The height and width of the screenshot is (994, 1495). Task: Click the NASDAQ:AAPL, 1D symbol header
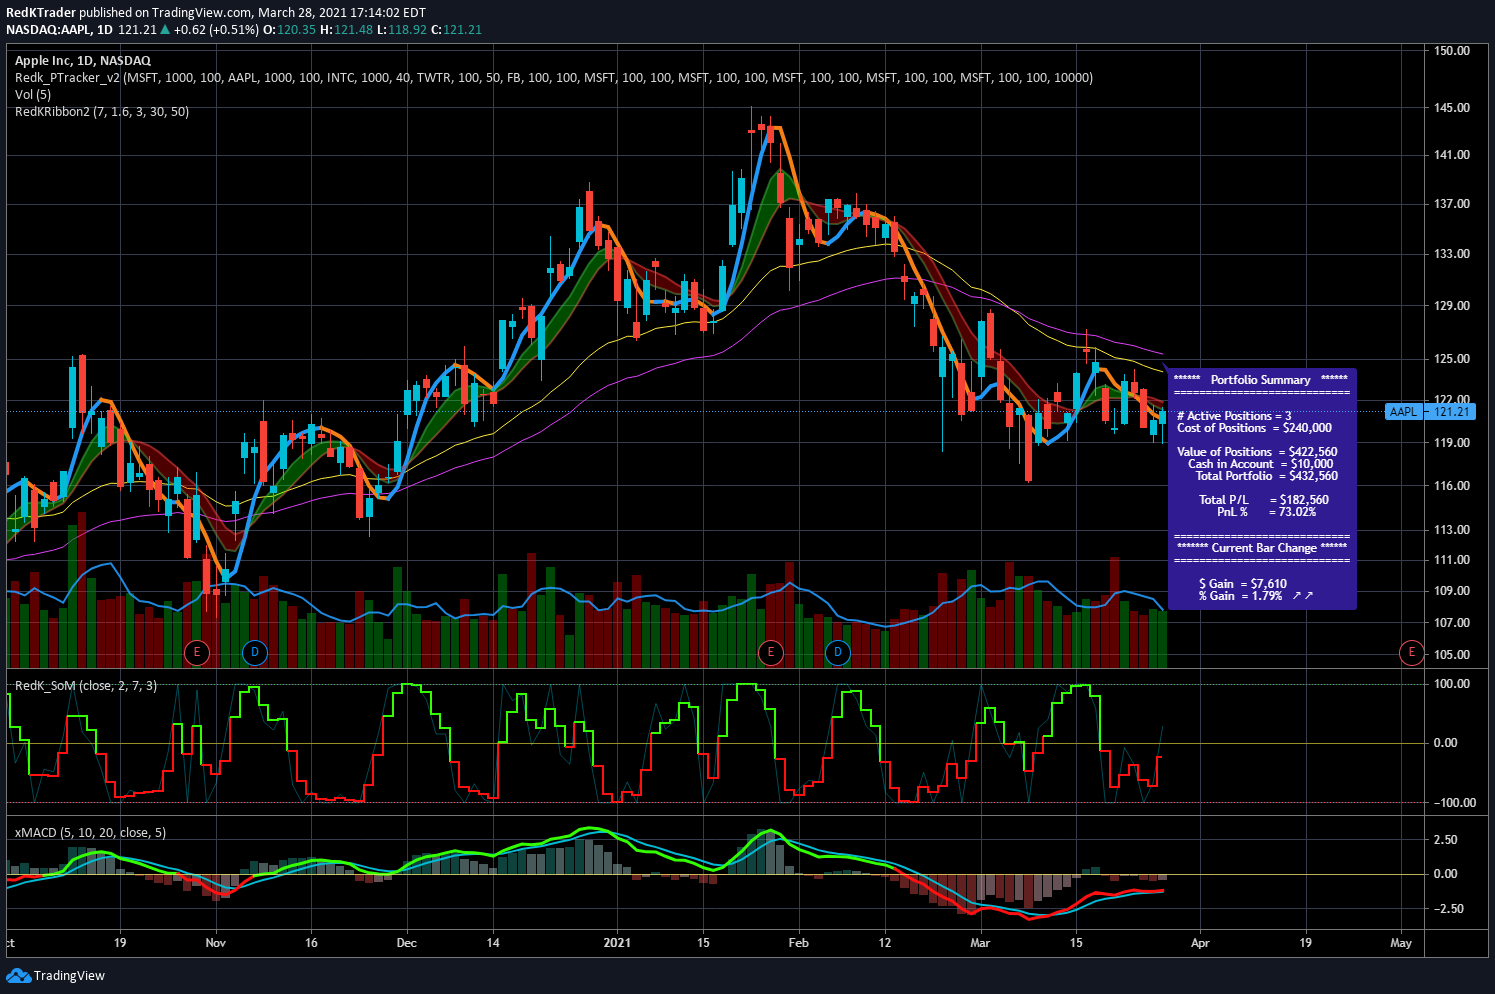pyautogui.click(x=59, y=29)
